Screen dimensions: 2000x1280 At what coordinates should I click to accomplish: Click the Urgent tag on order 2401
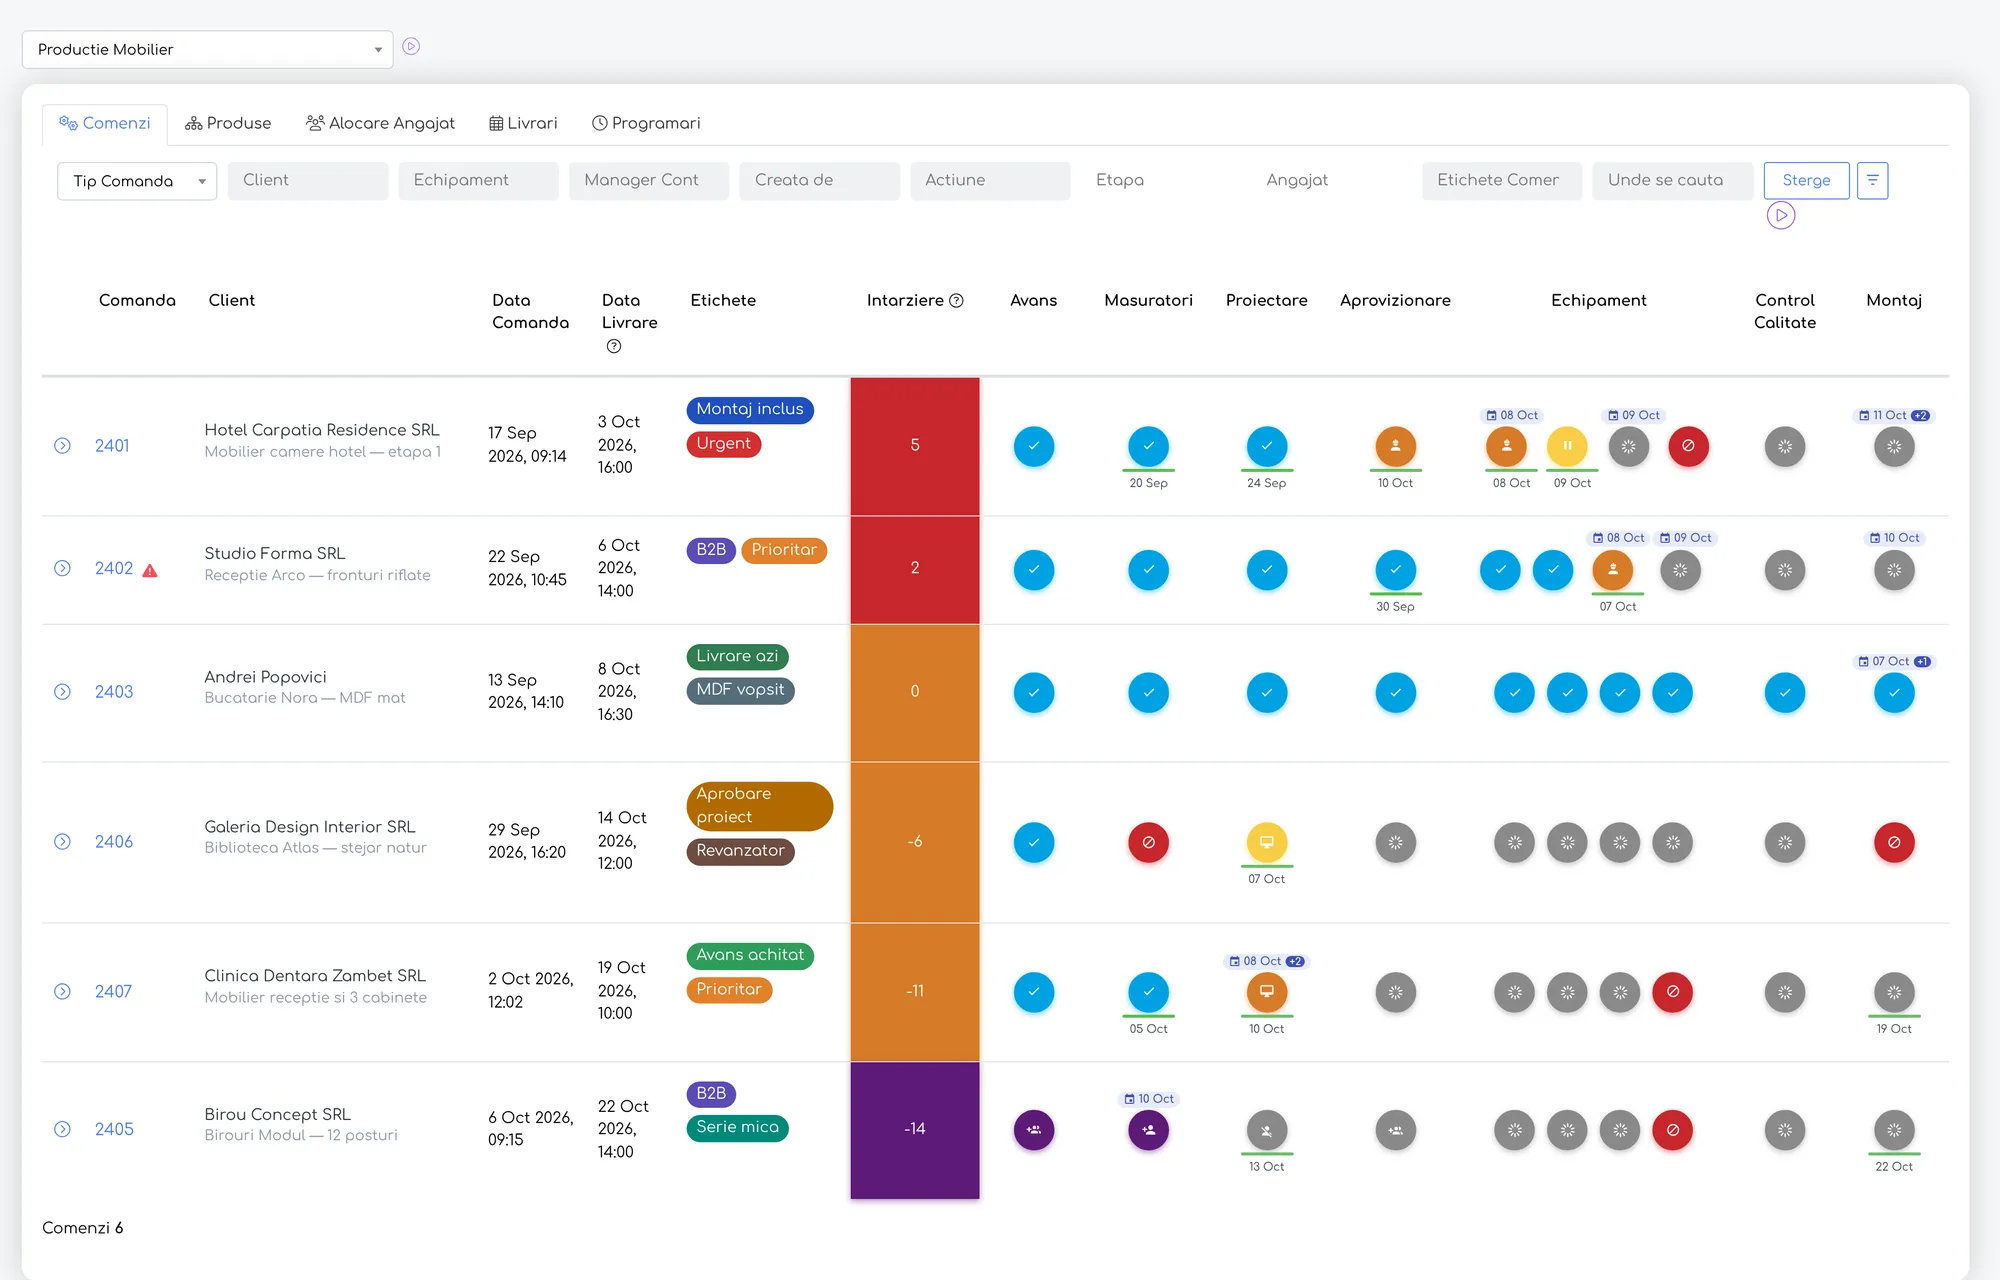pos(724,444)
